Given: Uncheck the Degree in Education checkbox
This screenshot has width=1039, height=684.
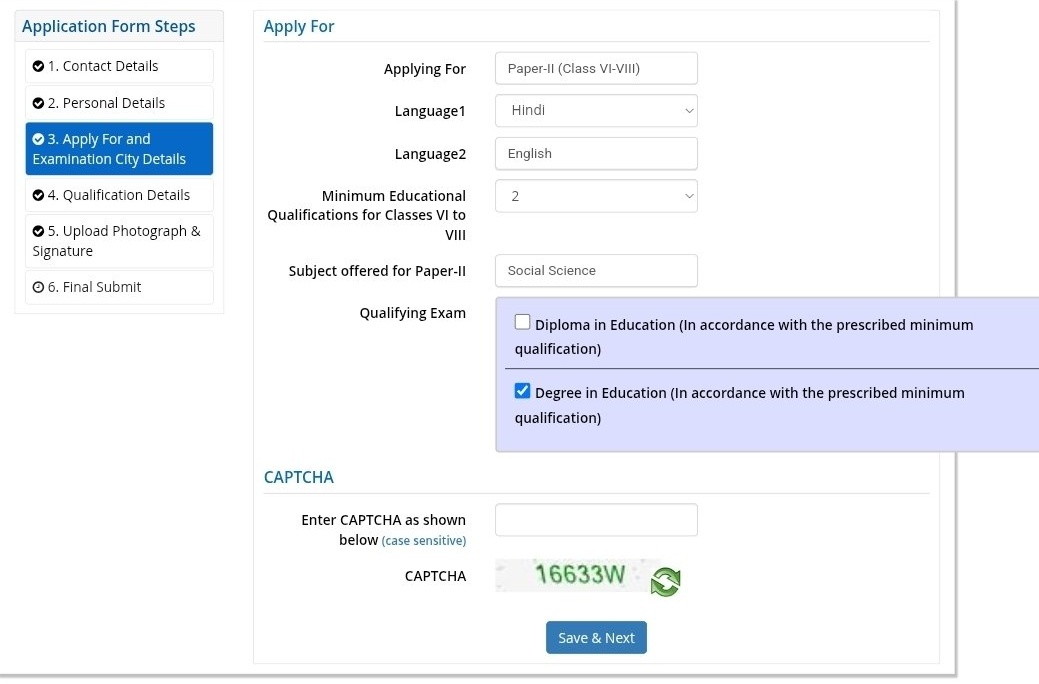Looking at the screenshot, I should [522, 391].
